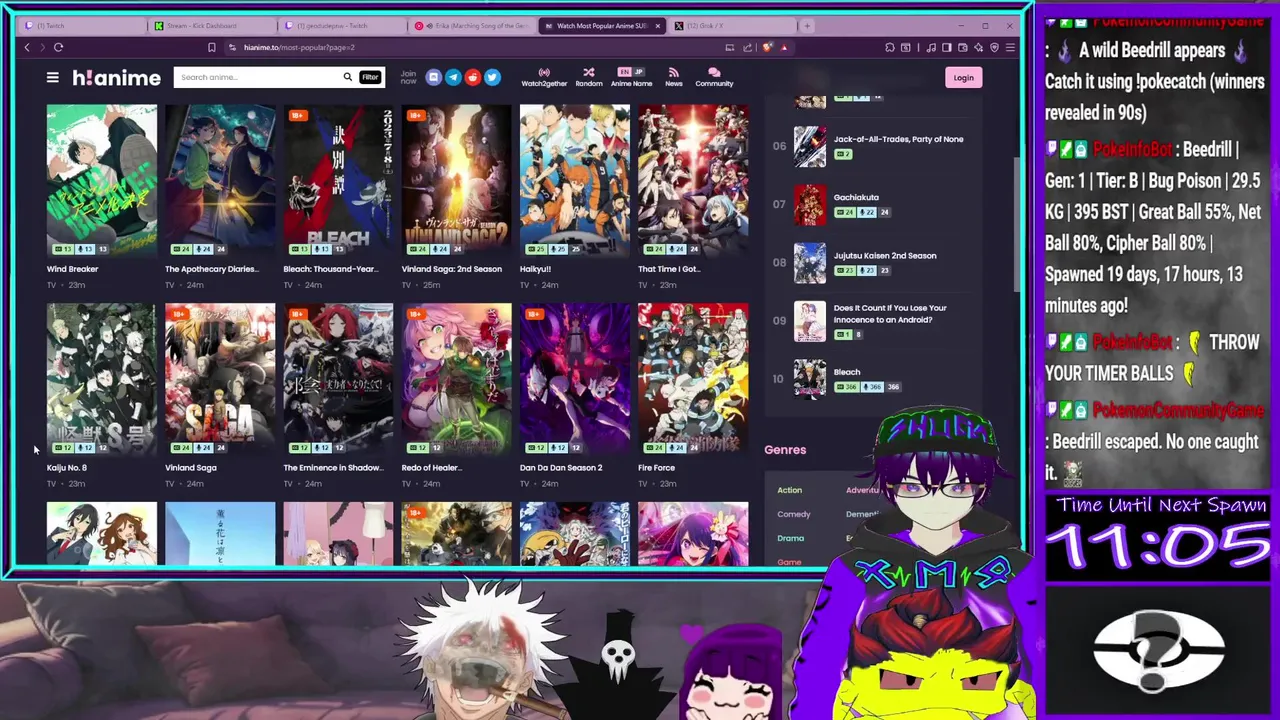
Task: Bookmark this page in the address bar
Action: (211, 47)
